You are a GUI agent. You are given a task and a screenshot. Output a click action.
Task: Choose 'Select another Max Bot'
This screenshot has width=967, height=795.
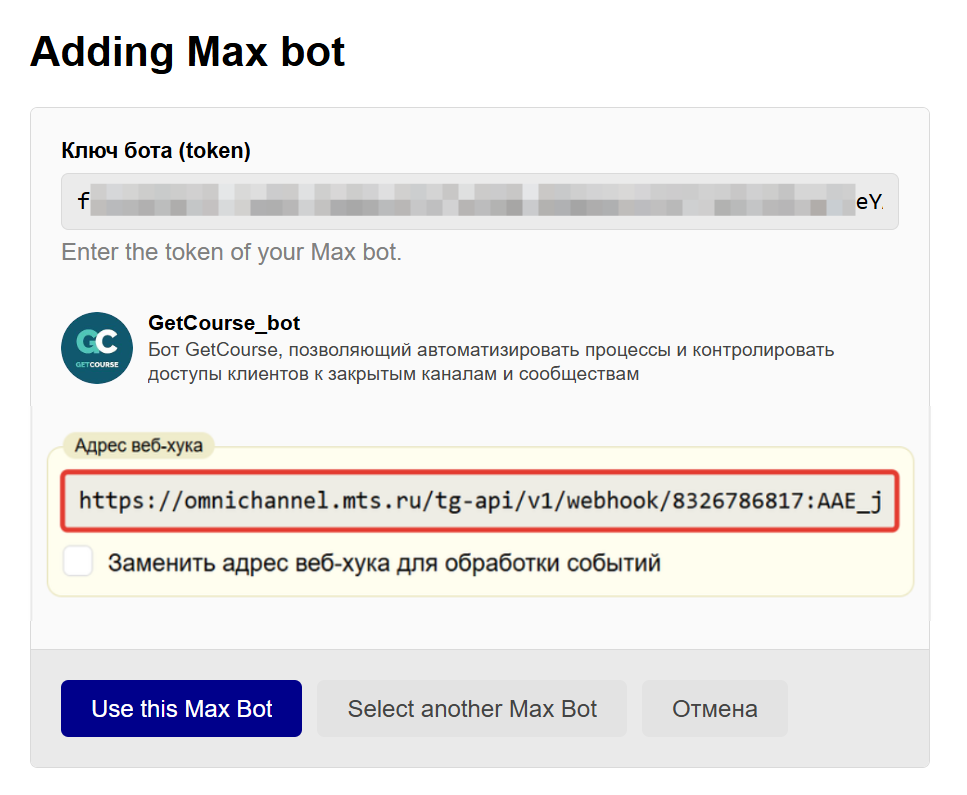472,709
